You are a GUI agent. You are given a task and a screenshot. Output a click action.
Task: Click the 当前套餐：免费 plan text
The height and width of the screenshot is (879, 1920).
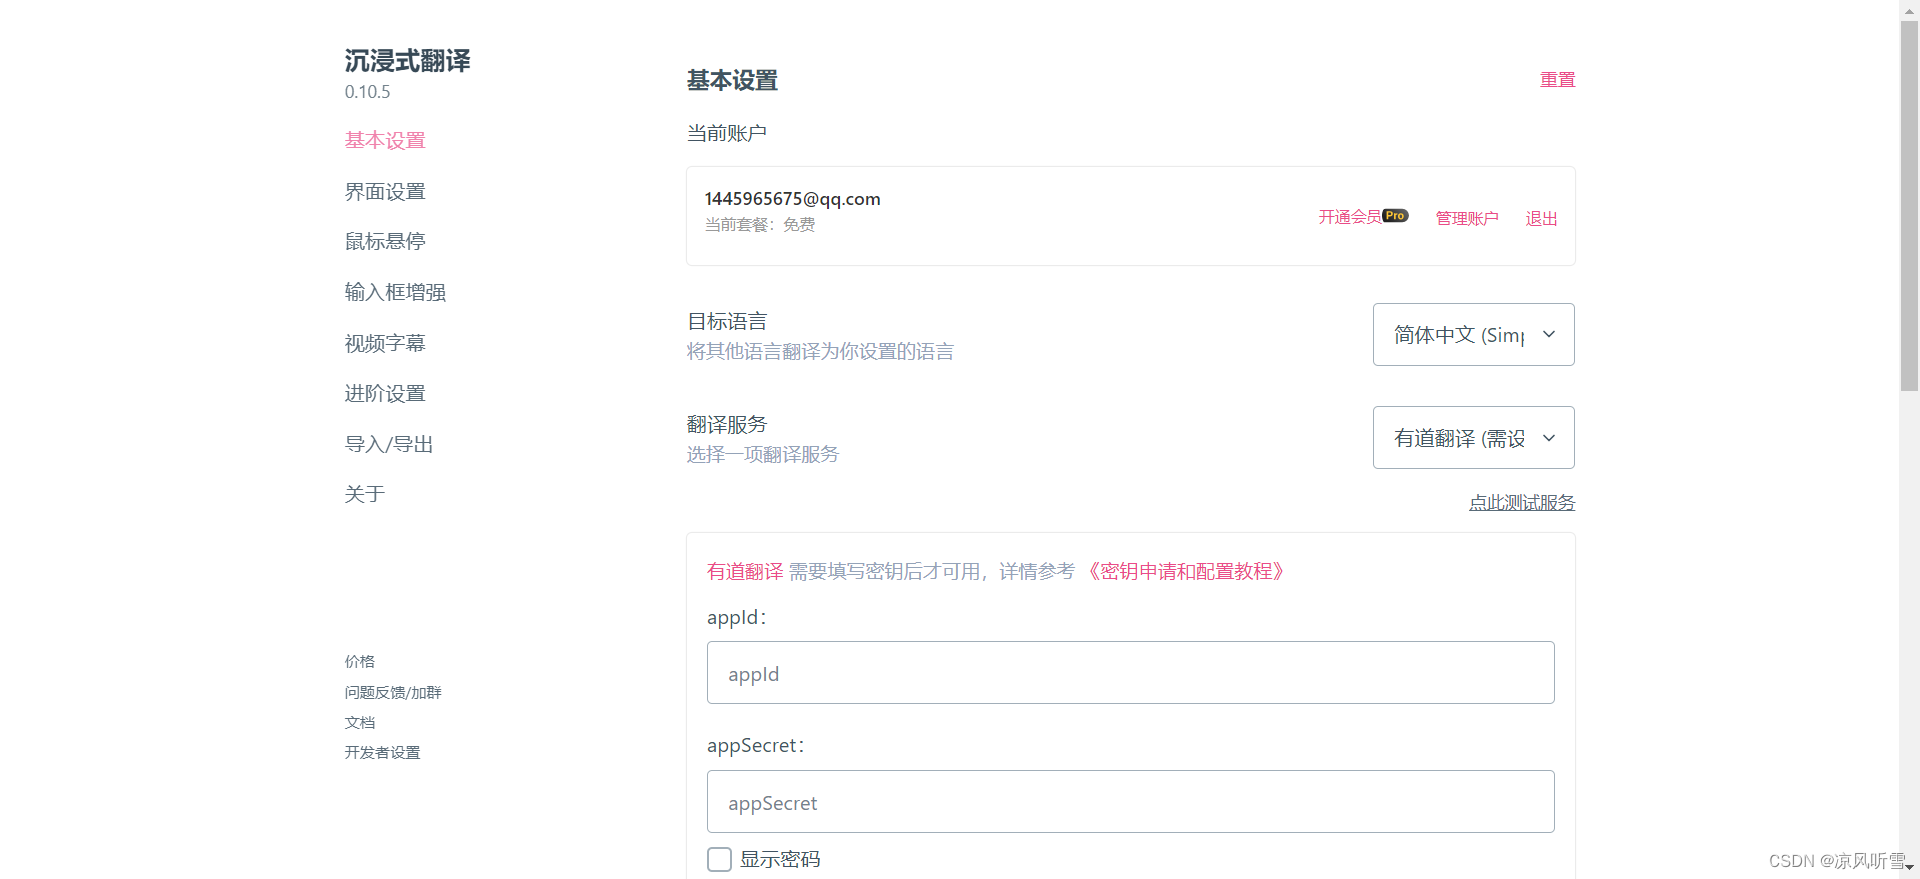coord(760,225)
